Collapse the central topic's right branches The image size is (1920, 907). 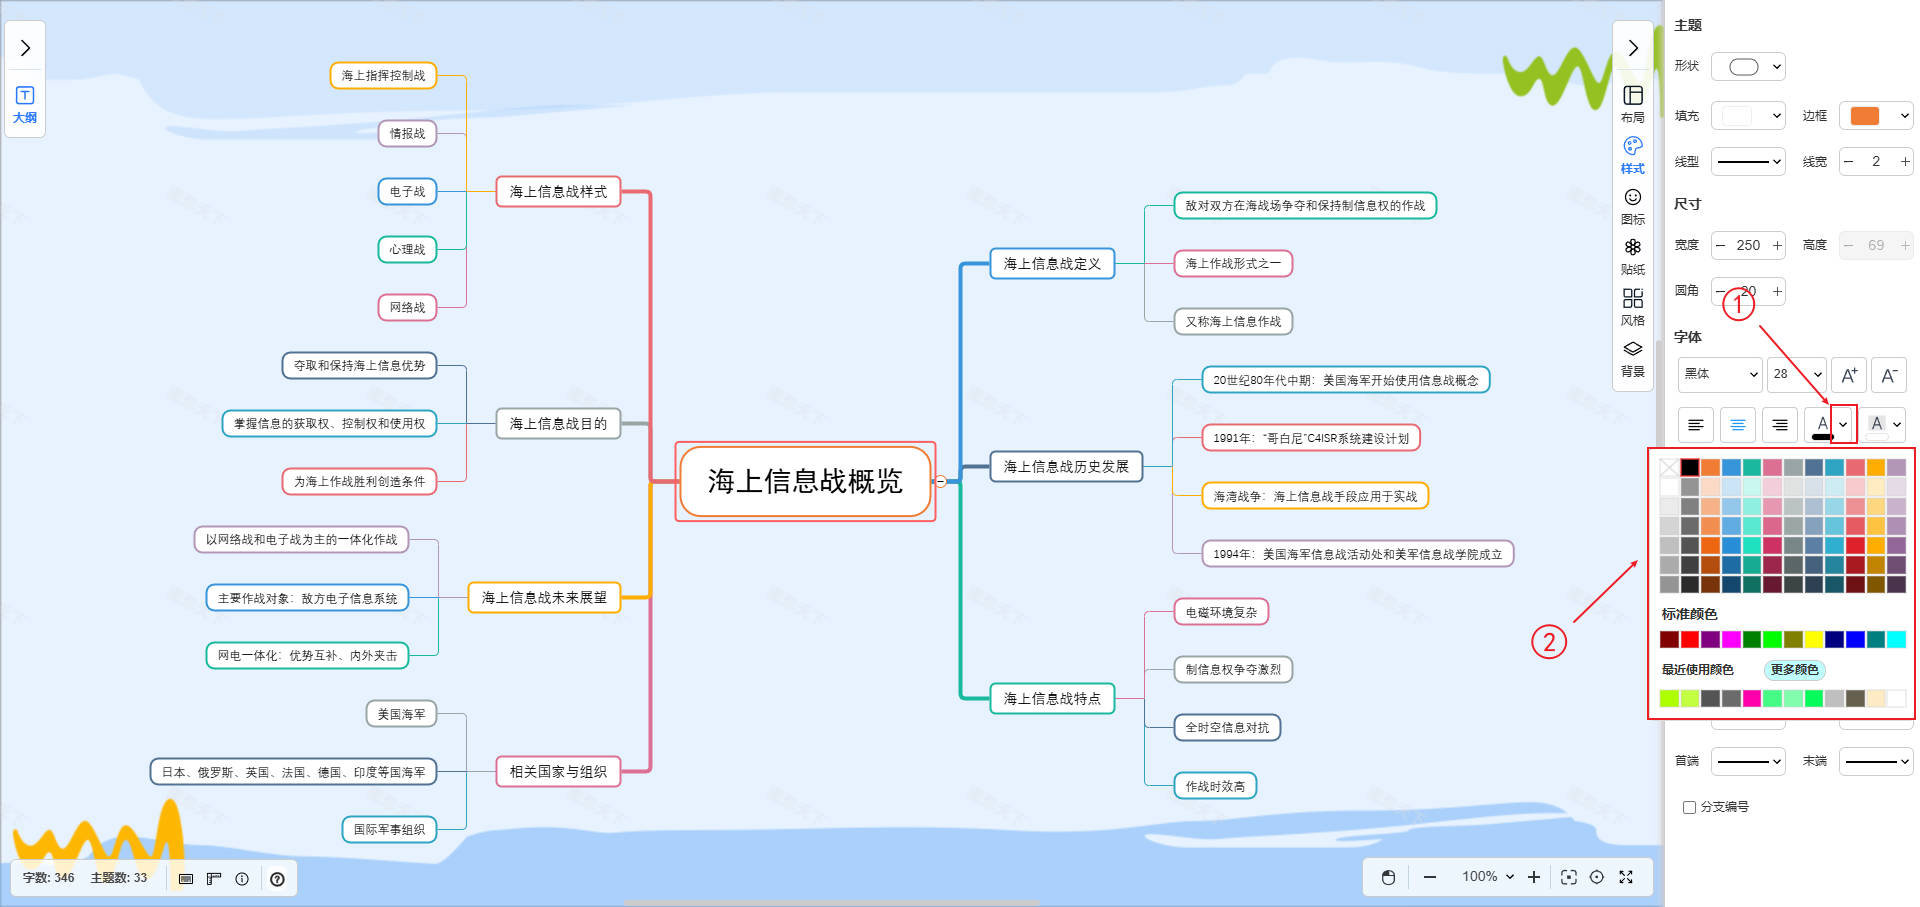[x=940, y=482]
